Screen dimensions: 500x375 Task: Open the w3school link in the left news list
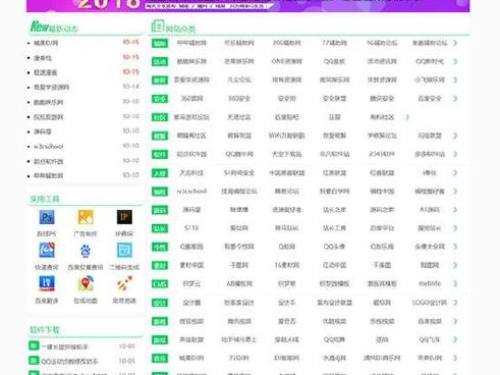[x=48, y=146]
